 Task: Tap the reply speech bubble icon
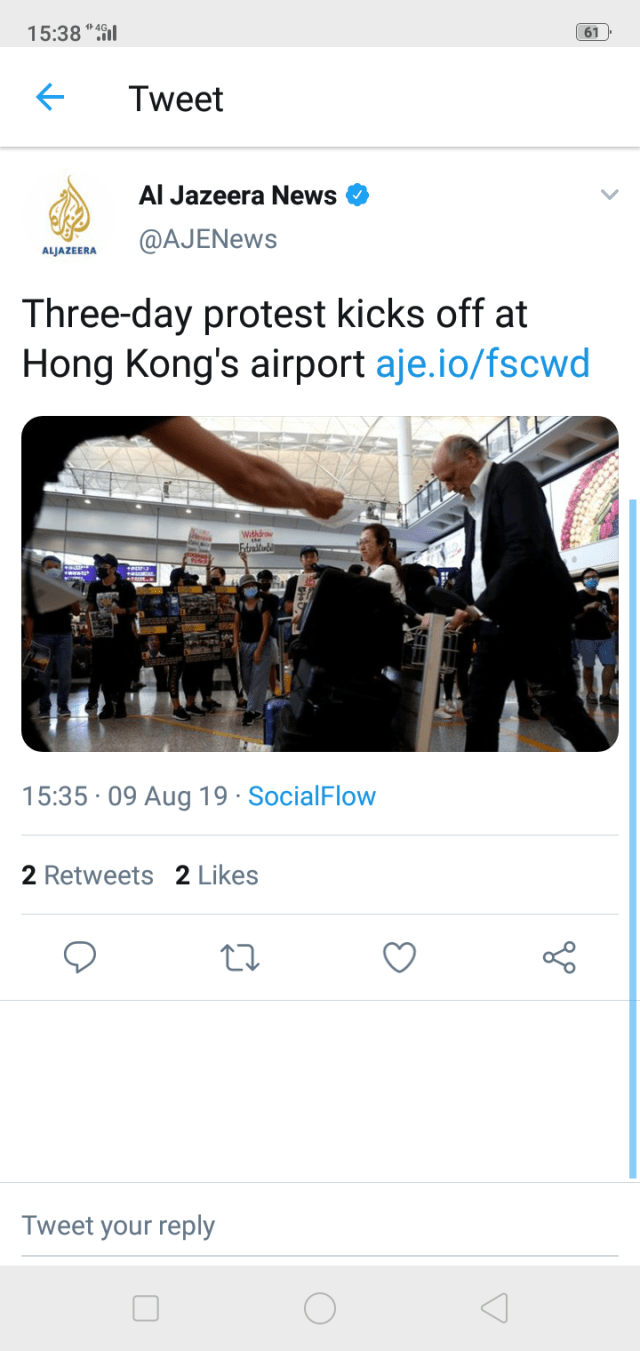pyautogui.click(x=80, y=957)
